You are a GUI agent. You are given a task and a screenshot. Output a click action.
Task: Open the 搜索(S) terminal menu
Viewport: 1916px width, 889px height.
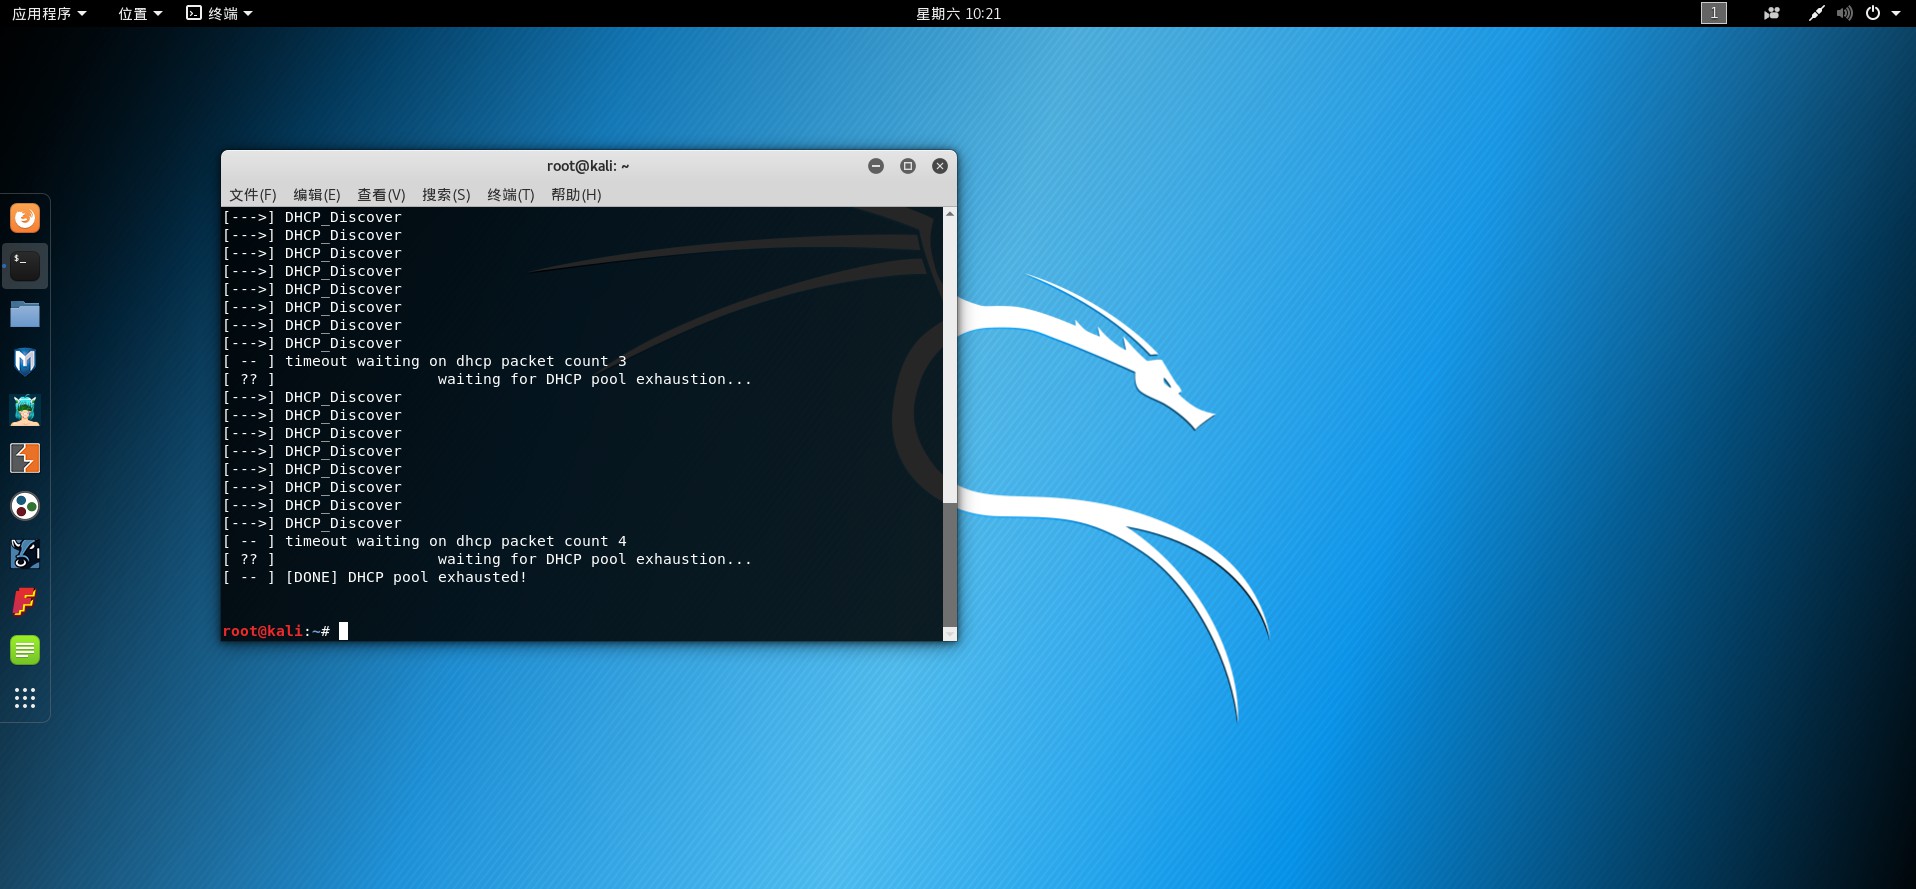[446, 195]
